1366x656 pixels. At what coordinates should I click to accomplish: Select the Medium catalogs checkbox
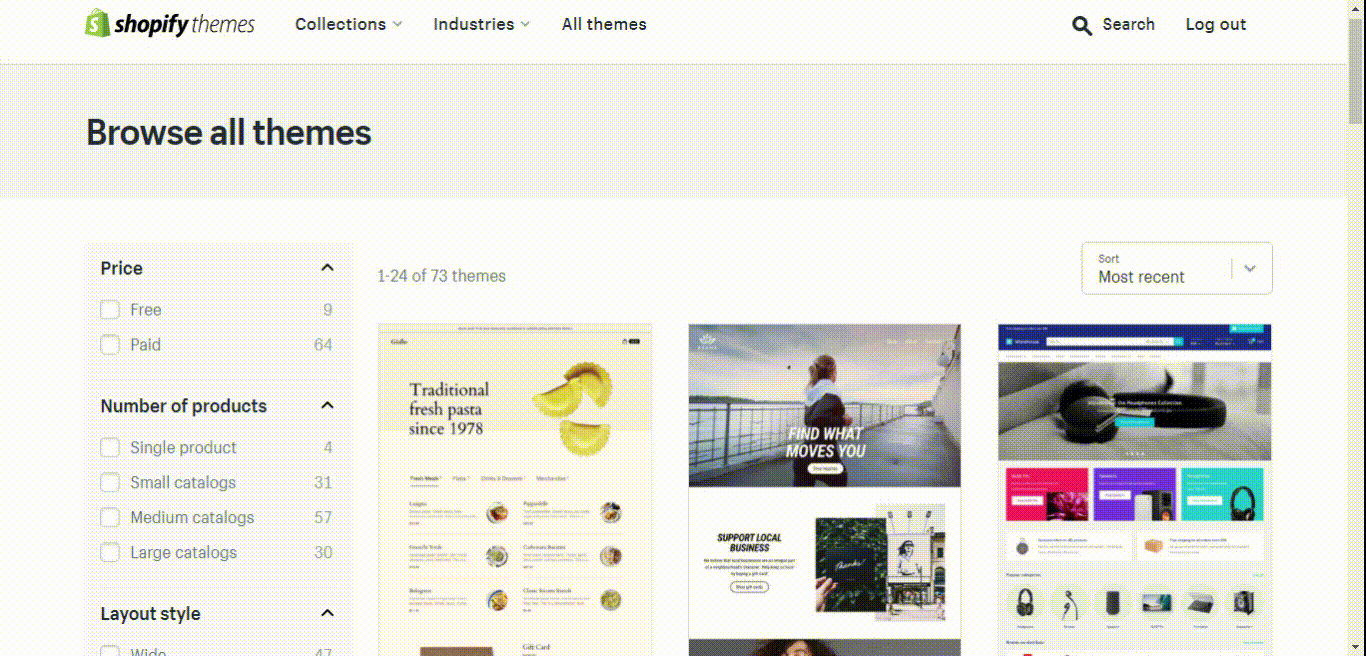110,518
